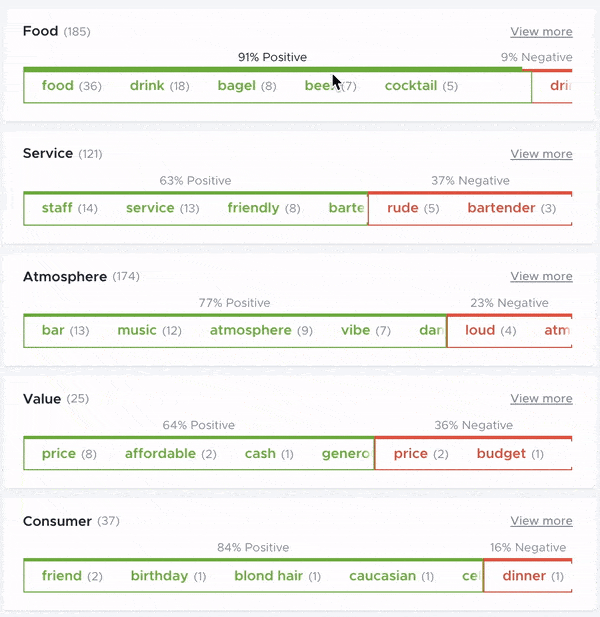
Task: Select the positive 'food (36)' keyword
Action: (71, 86)
